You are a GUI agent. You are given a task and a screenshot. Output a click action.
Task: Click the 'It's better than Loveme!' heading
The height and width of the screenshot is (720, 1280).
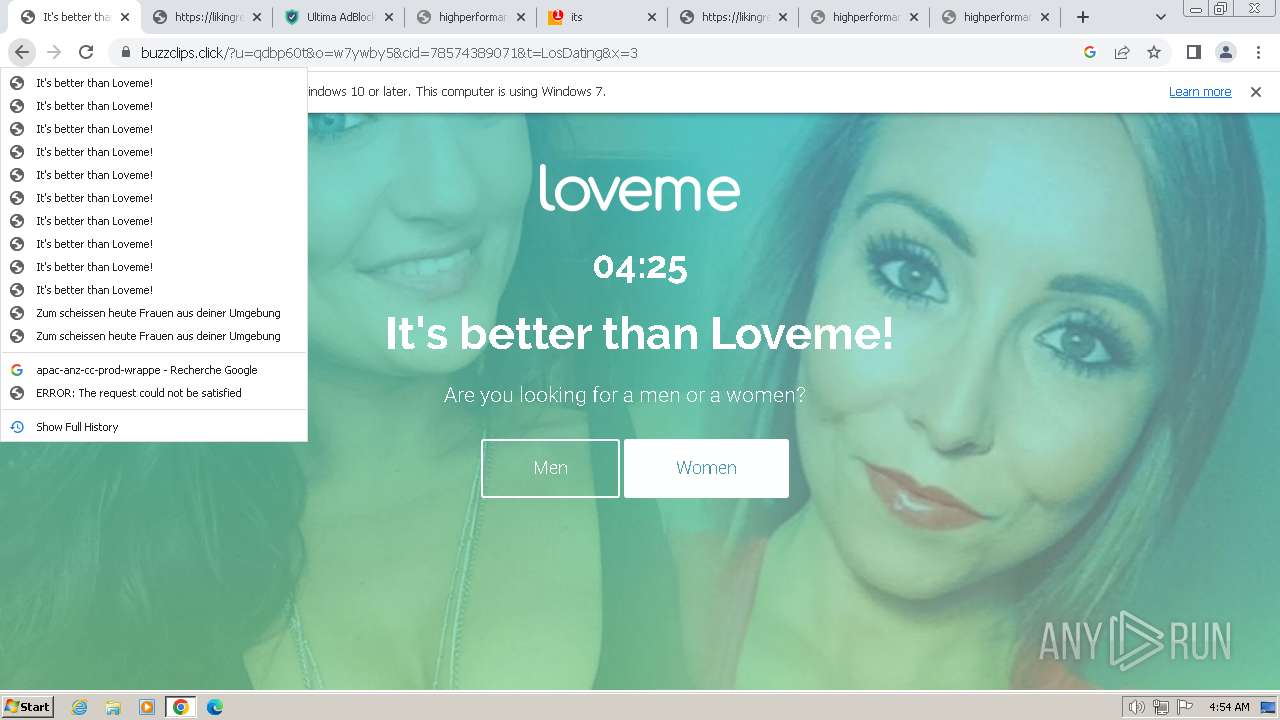(640, 334)
